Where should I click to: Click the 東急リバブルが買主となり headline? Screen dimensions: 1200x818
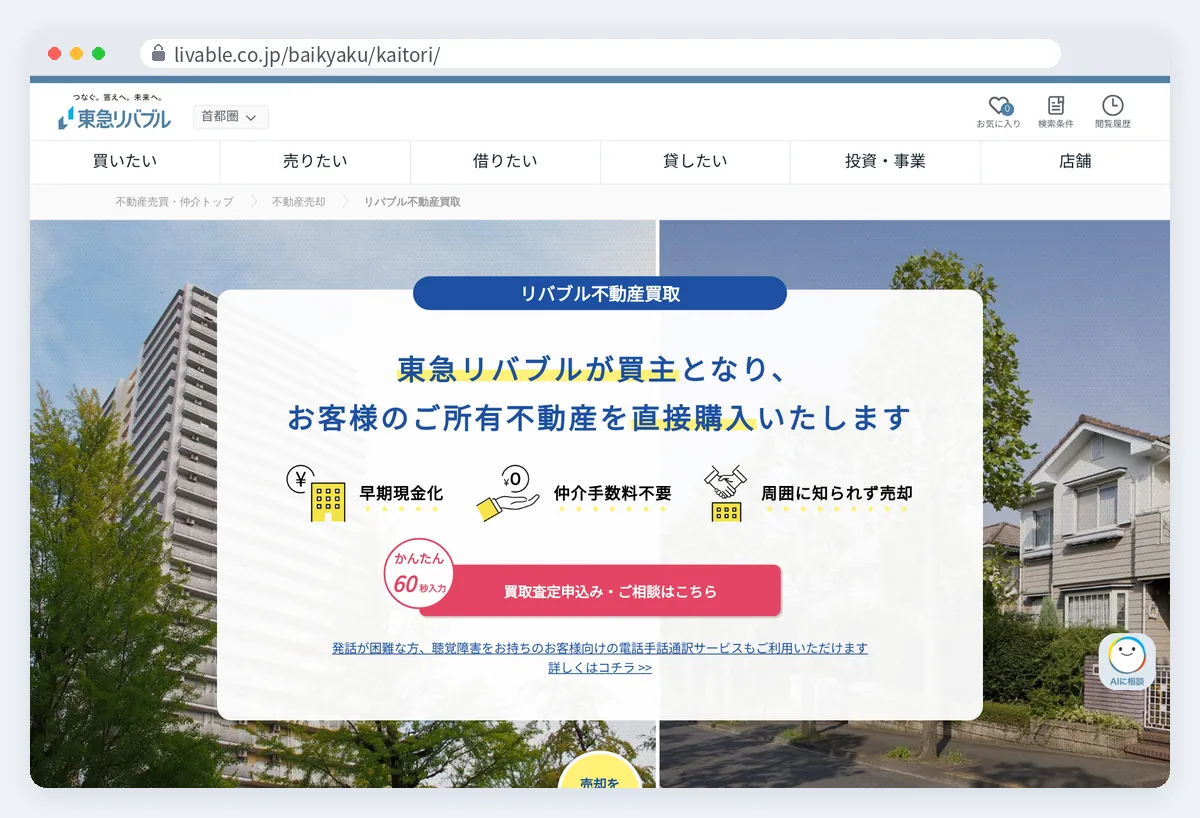click(x=595, y=369)
